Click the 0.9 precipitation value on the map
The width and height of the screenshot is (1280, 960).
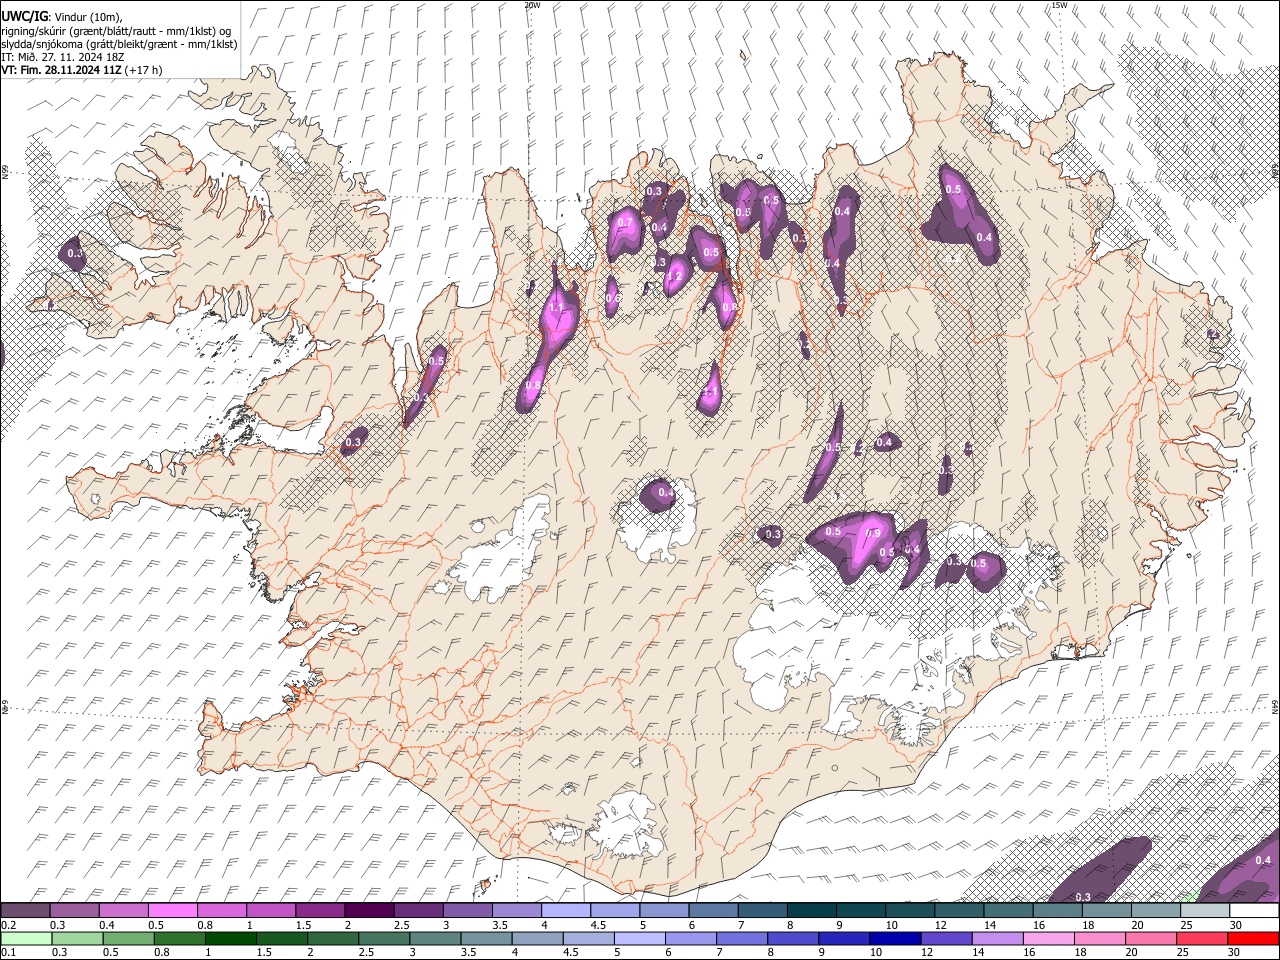(x=873, y=532)
